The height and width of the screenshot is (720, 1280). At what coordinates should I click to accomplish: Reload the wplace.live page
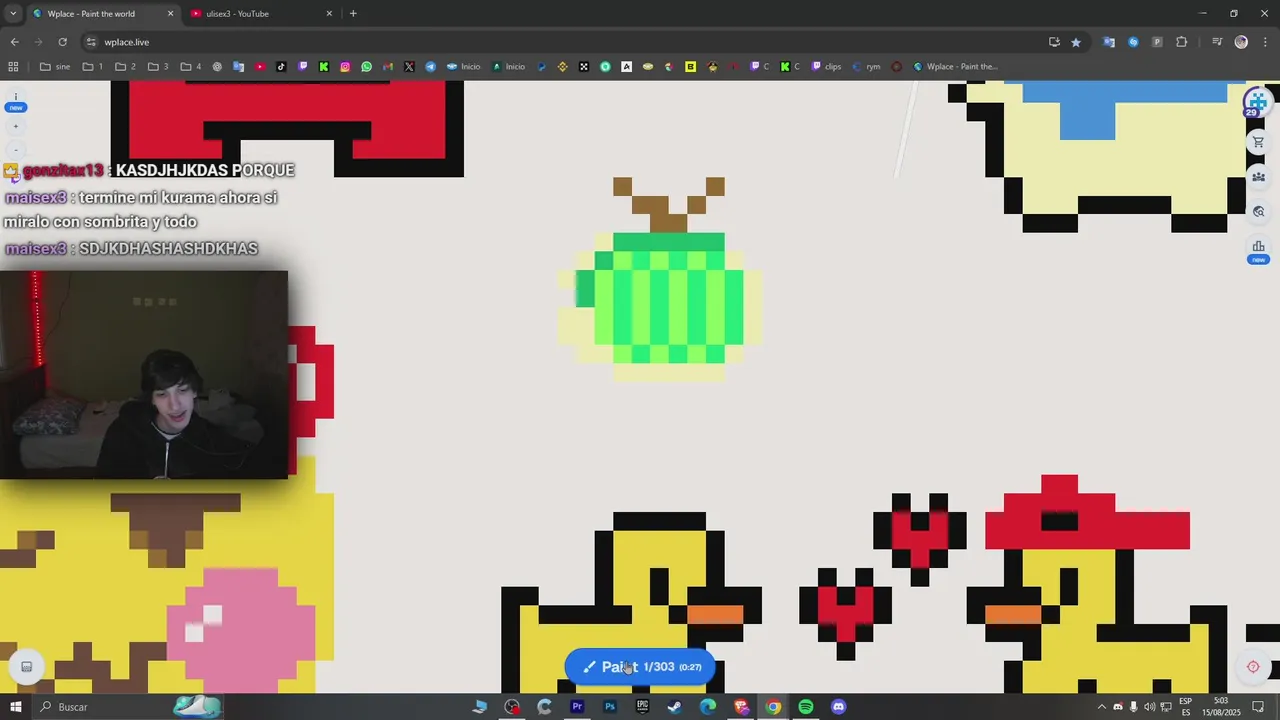[x=62, y=42]
